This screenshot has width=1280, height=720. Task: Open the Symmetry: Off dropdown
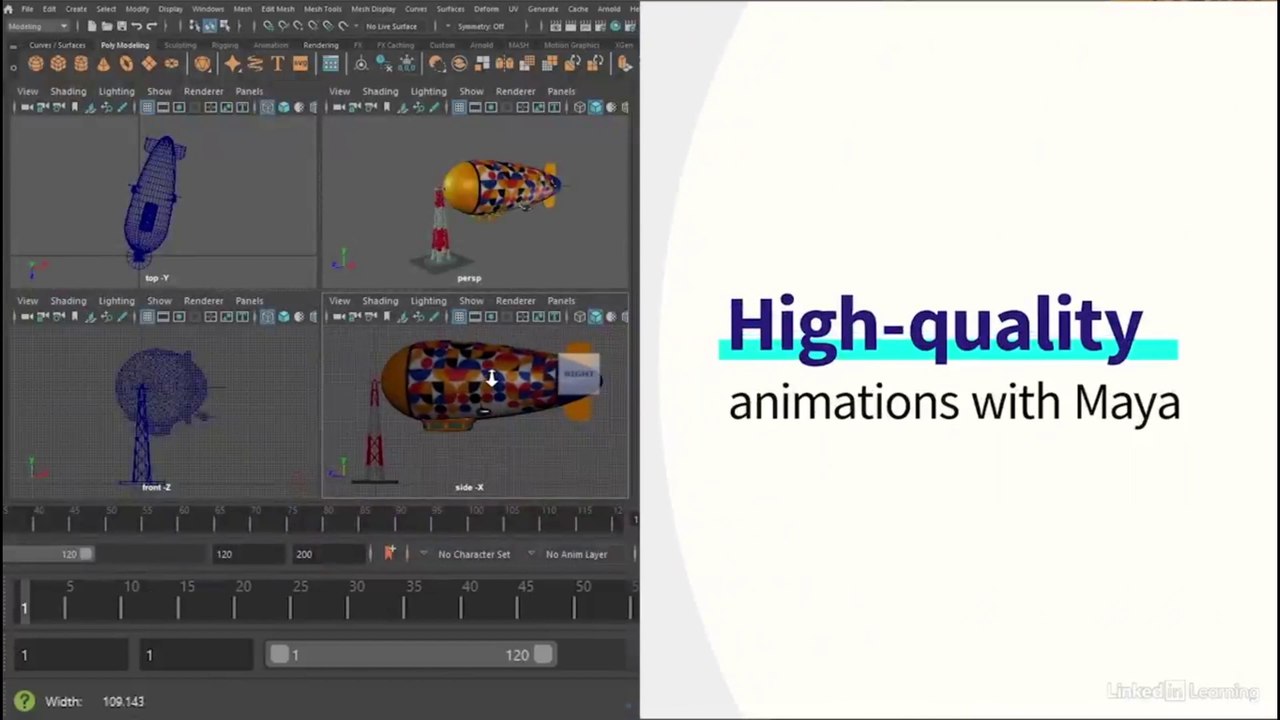[x=481, y=26]
